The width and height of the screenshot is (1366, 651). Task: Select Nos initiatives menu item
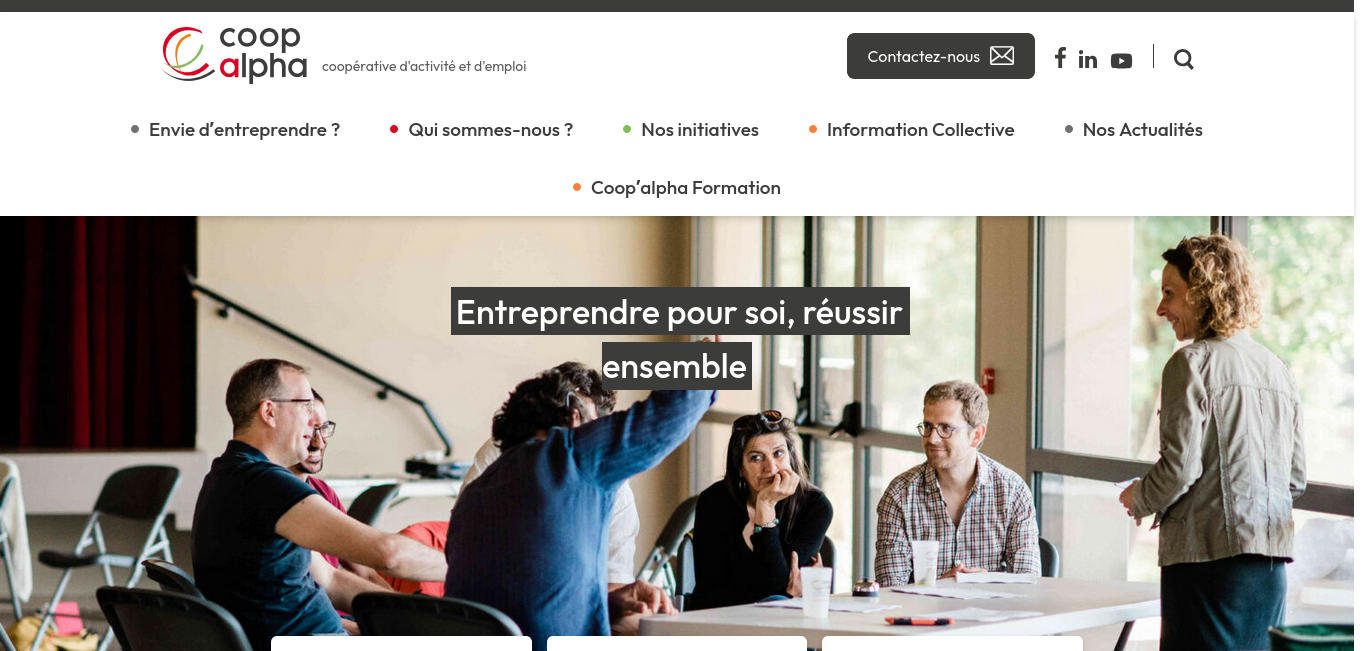pyautogui.click(x=700, y=130)
